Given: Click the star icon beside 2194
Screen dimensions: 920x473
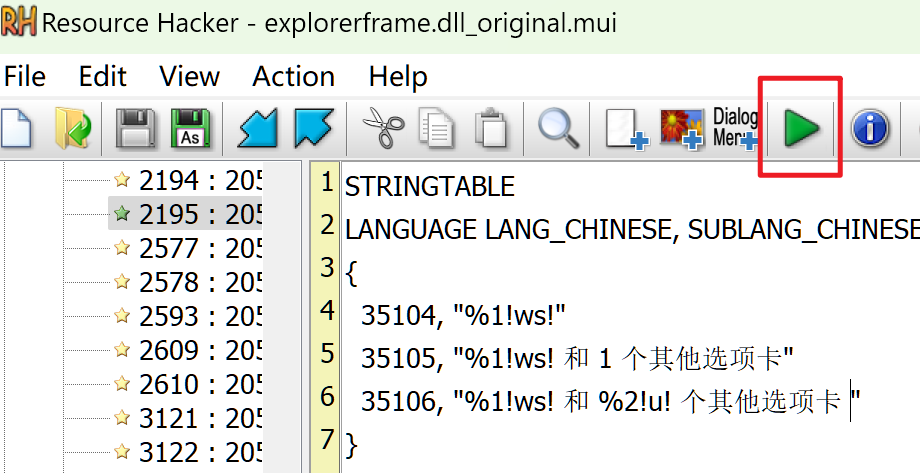Looking at the screenshot, I should click(122, 179).
